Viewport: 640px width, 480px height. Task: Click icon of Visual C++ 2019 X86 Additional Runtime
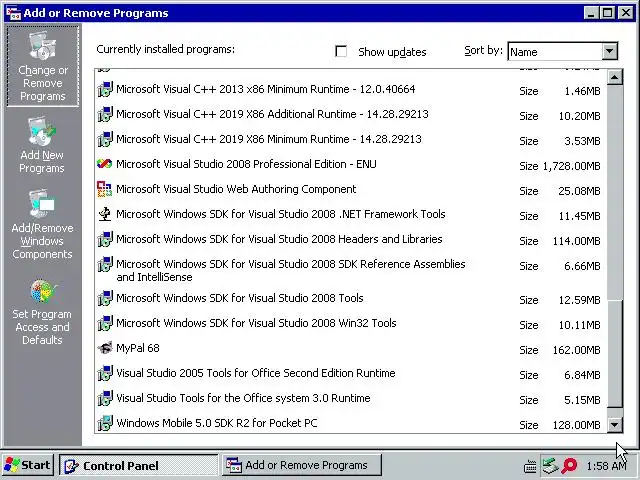coord(105,114)
